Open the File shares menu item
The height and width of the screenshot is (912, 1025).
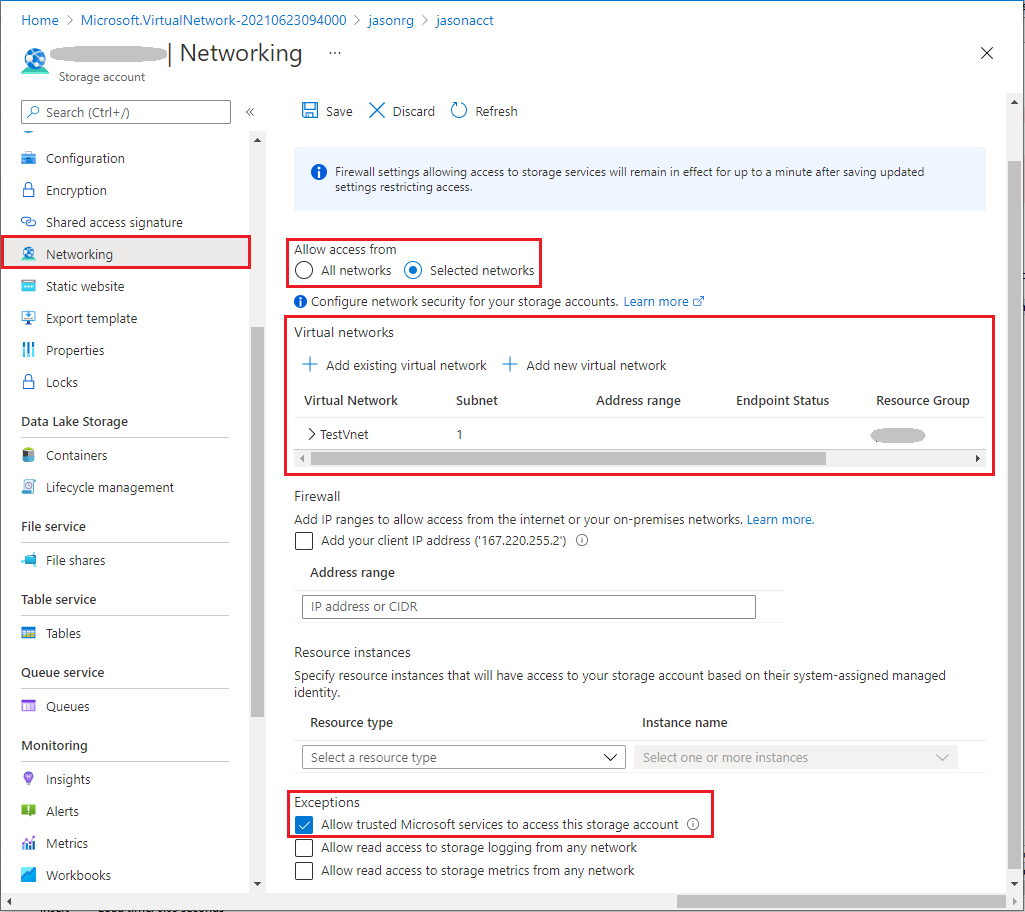[75, 560]
